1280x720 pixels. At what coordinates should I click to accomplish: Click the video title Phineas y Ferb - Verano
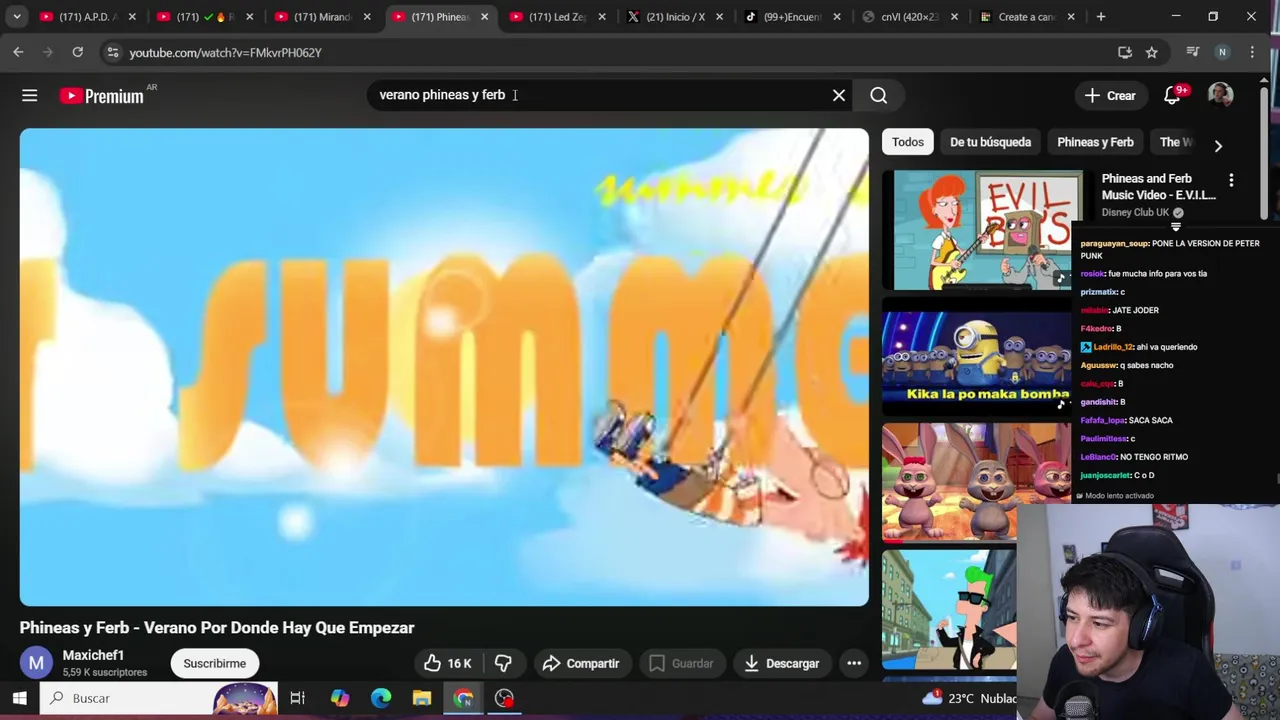coord(217,628)
